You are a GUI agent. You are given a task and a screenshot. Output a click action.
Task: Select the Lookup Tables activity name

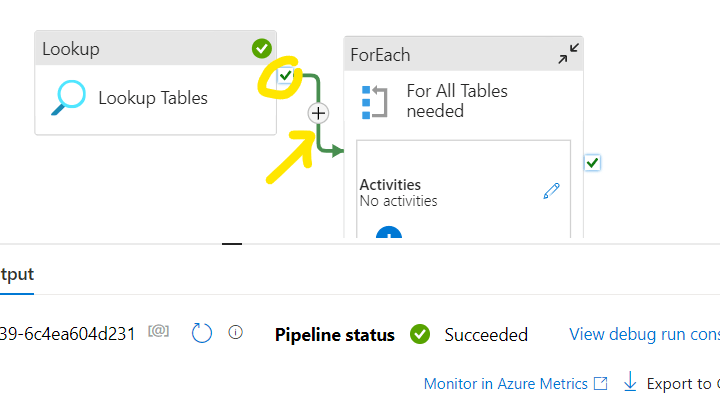pyautogui.click(x=153, y=98)
